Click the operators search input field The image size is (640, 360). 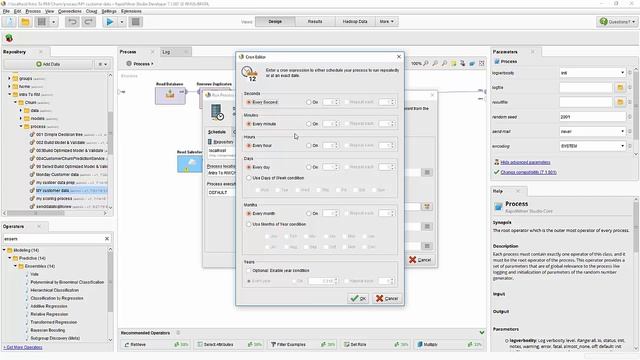coord(52,239)
